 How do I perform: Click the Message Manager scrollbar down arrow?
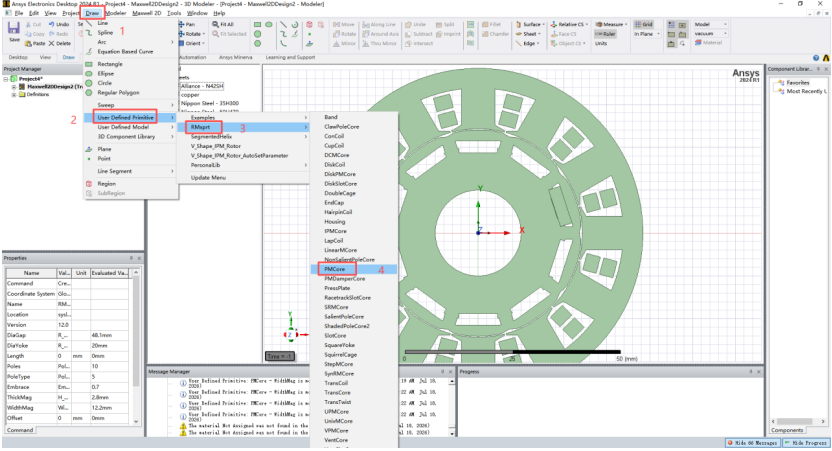452,433
